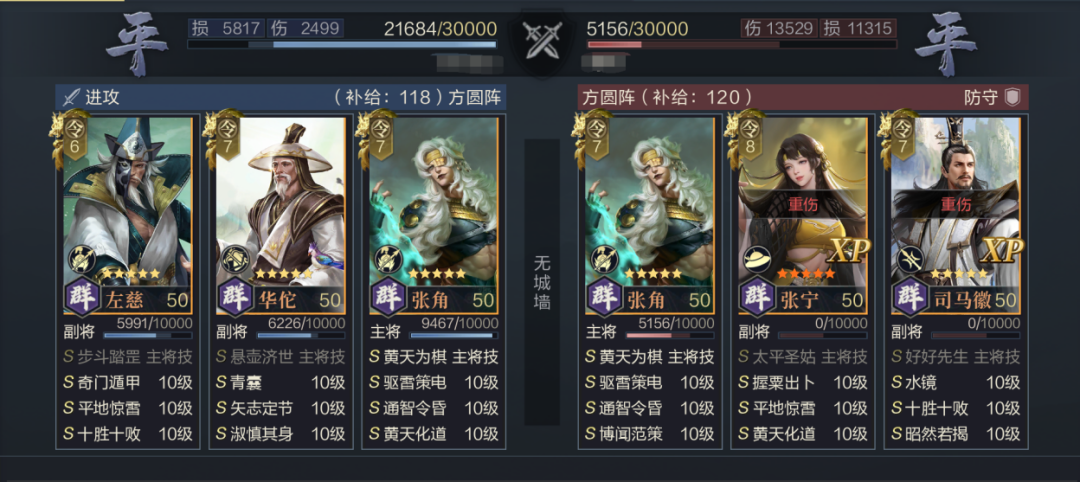Screen dimensions: 1080x482
Task: Click the defender's 5156/30000 troop bar
Action: pyautogui.click(x=742, y=45)
